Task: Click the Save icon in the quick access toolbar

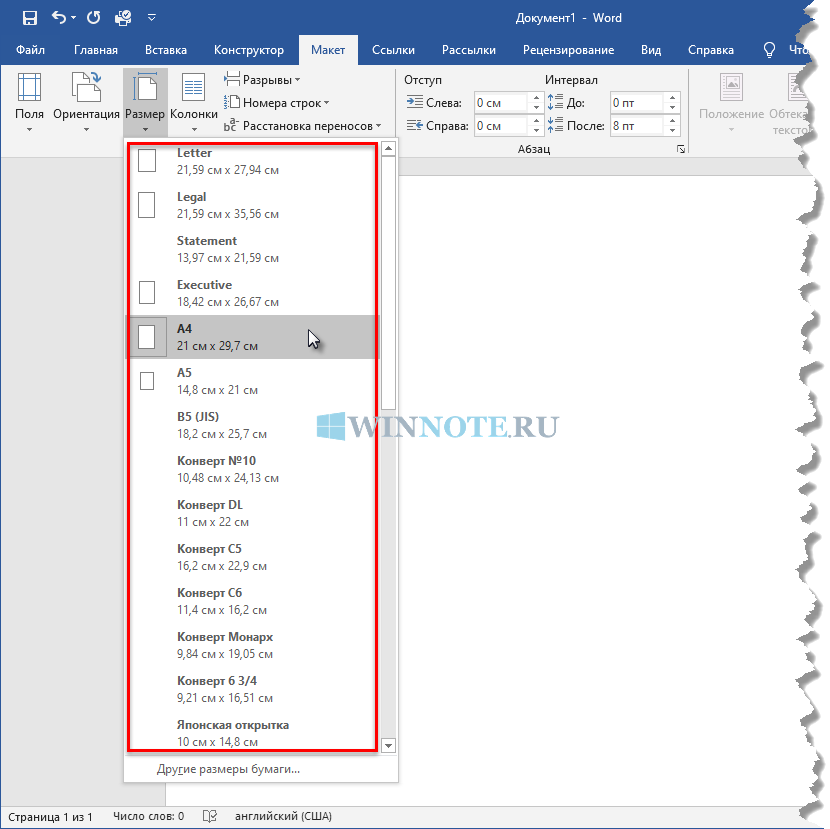Action: (30, 18)
